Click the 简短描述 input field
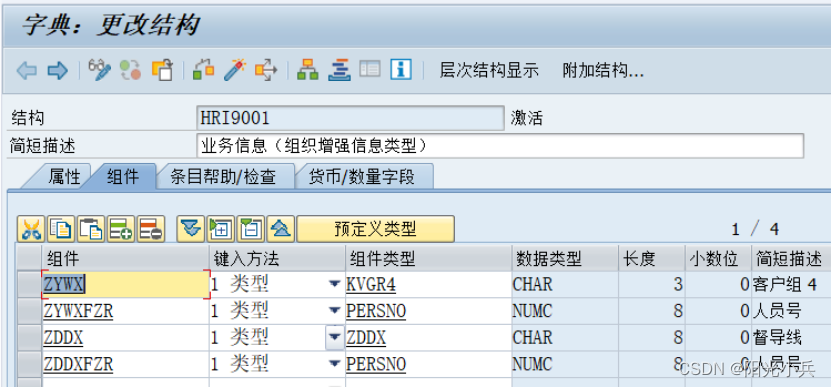The height and width of the screenshot is (387, 831). pos(500,146)
